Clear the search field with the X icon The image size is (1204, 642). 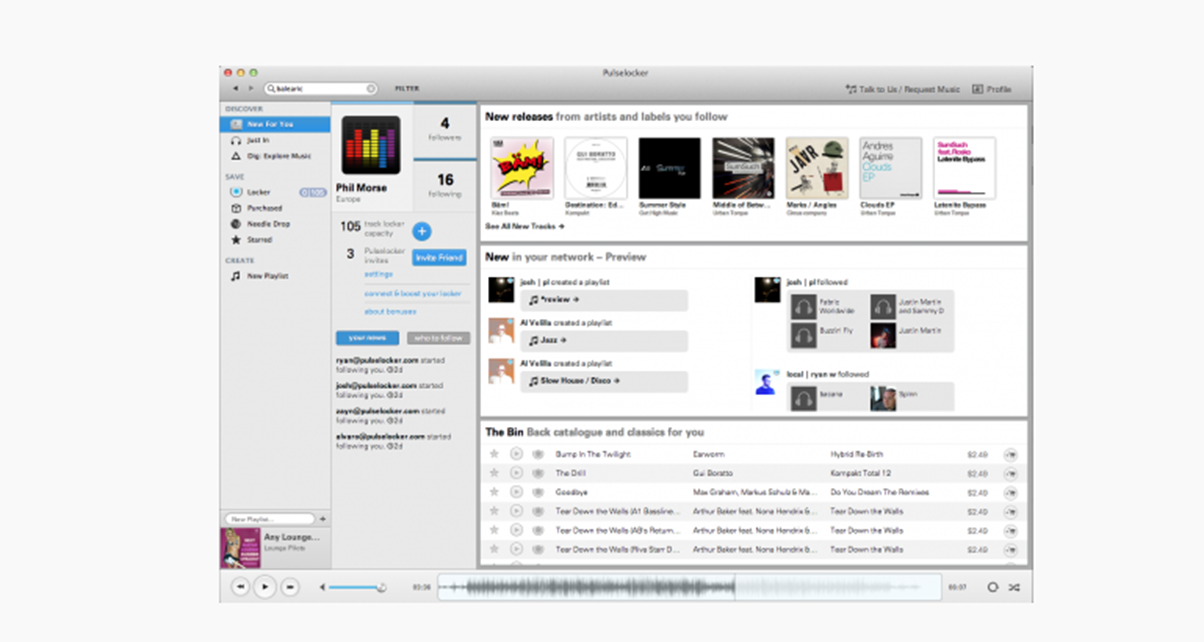pyautogui.click(x=371, y=89)
